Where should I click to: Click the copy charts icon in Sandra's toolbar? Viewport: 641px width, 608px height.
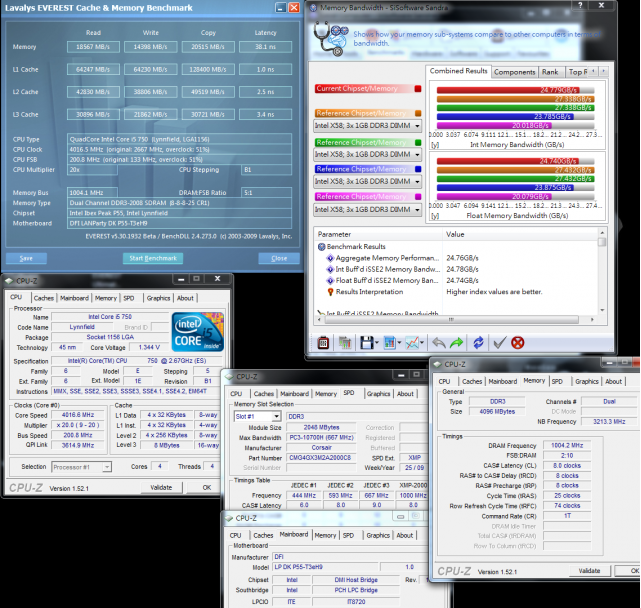point(345,343)
